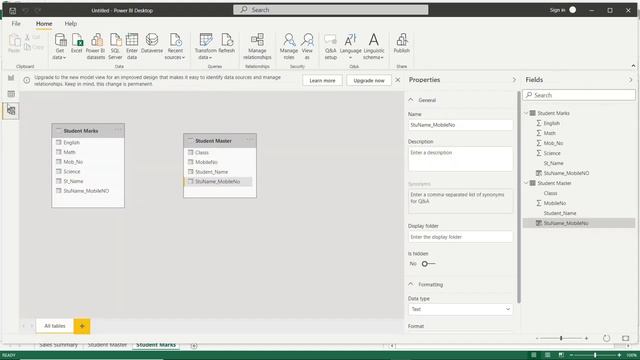640x360 pixels.
Task: Open Power BI datasets
Action: [96, 46]
